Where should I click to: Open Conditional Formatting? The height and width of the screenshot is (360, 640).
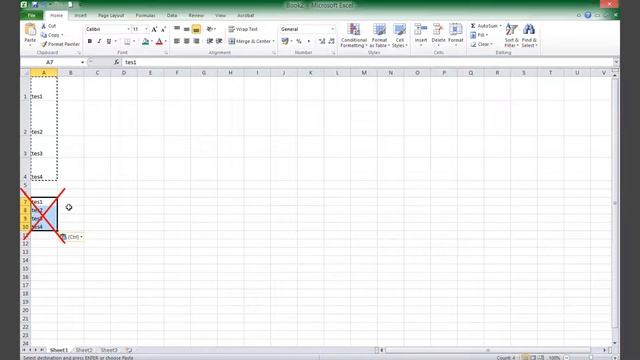(354, 36)
